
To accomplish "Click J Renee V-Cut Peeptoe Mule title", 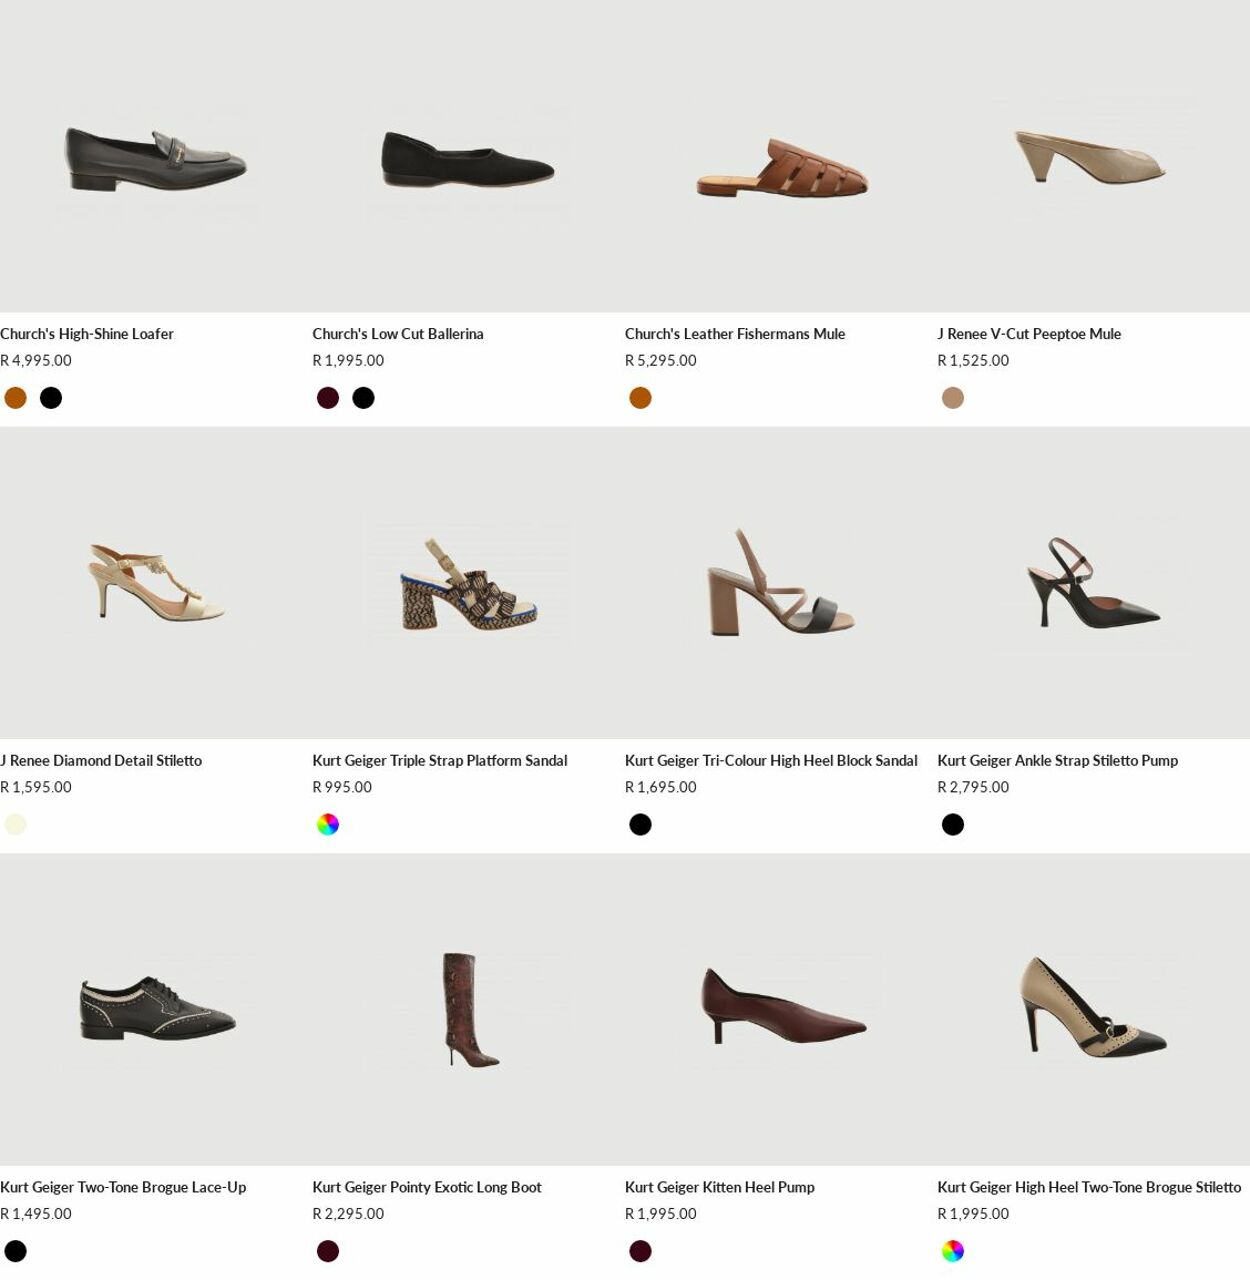I will pyautogui.click(x=1029, y=334).
